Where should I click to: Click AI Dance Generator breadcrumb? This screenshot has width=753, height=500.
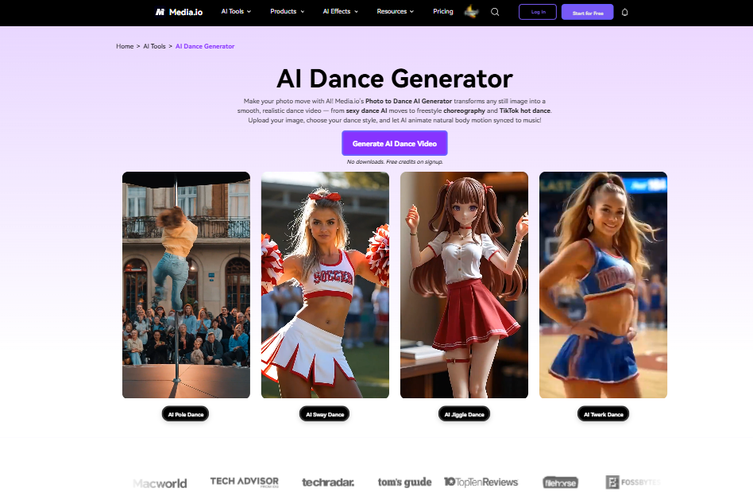pos(205,46)
